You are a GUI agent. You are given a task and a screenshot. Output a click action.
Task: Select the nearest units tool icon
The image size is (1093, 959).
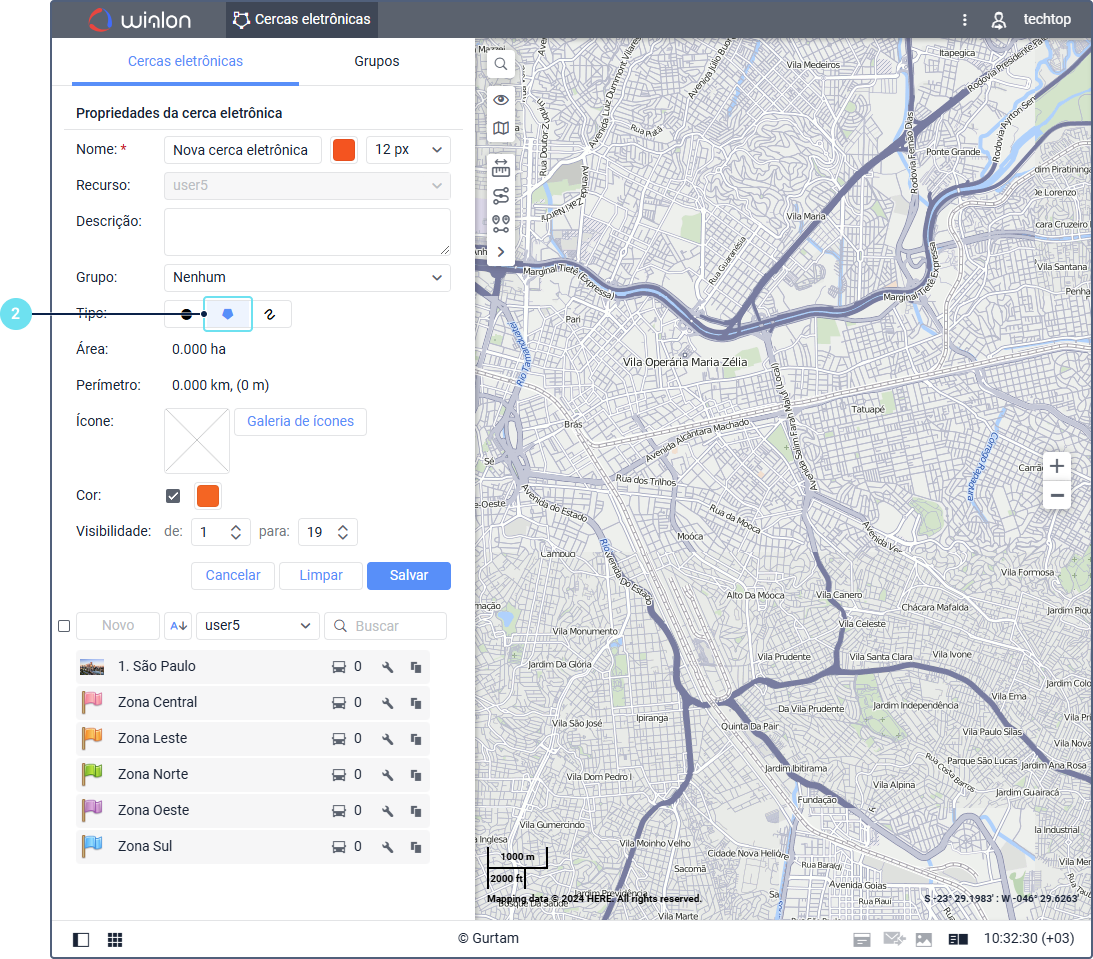(x=500, y=224)
